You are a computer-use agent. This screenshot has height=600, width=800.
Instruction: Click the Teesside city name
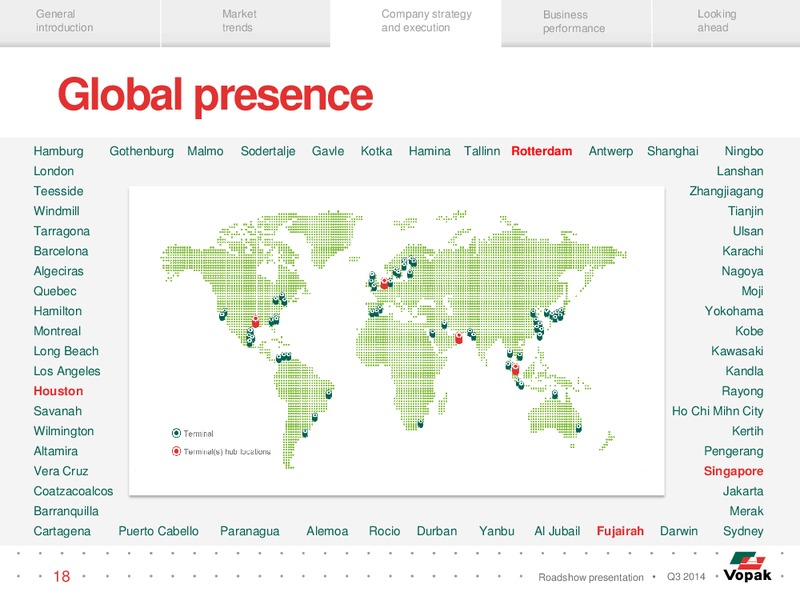tap(58, 191)
